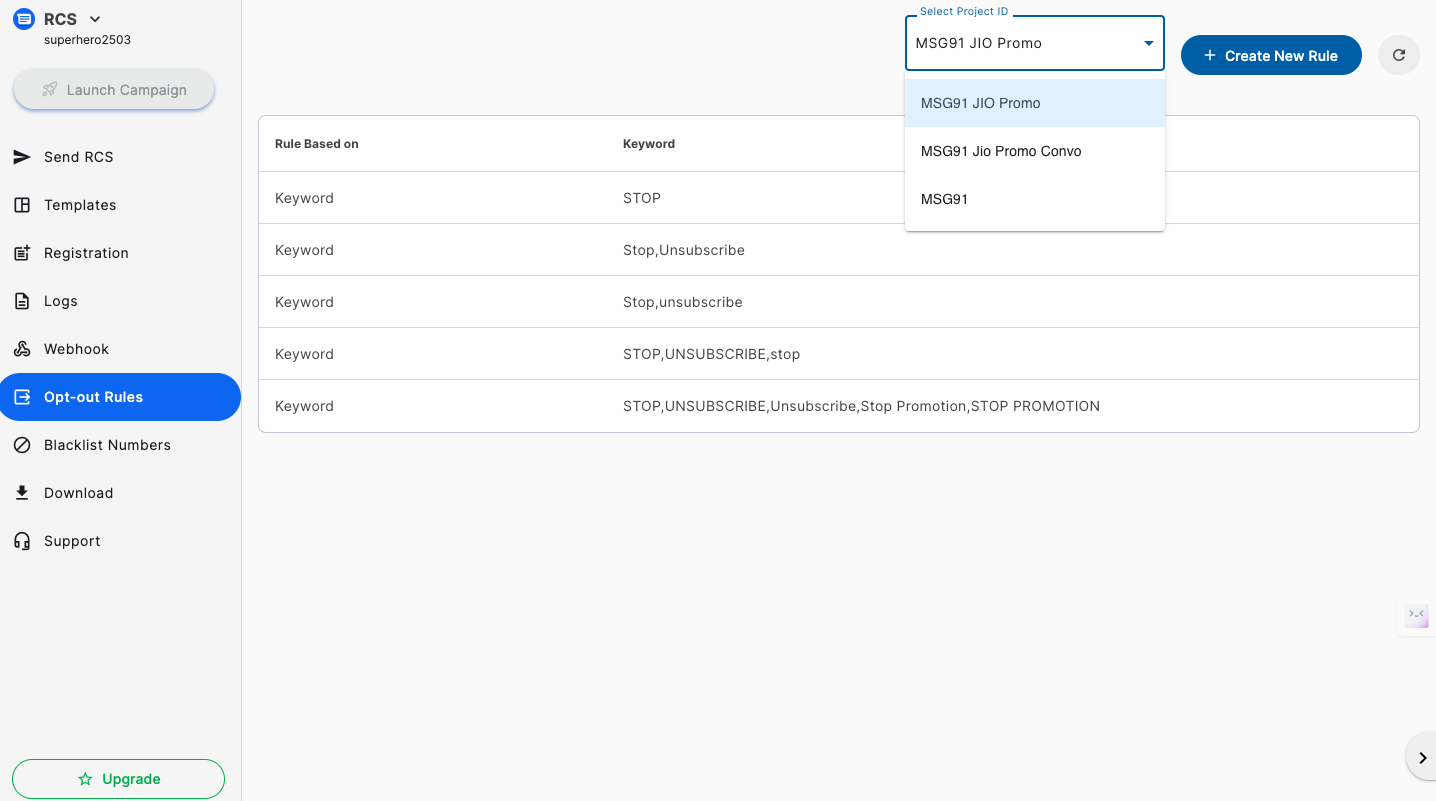Open the Download section
Image resolution: width=1436 pixels, height=801 pixels.
coord(120,493)
